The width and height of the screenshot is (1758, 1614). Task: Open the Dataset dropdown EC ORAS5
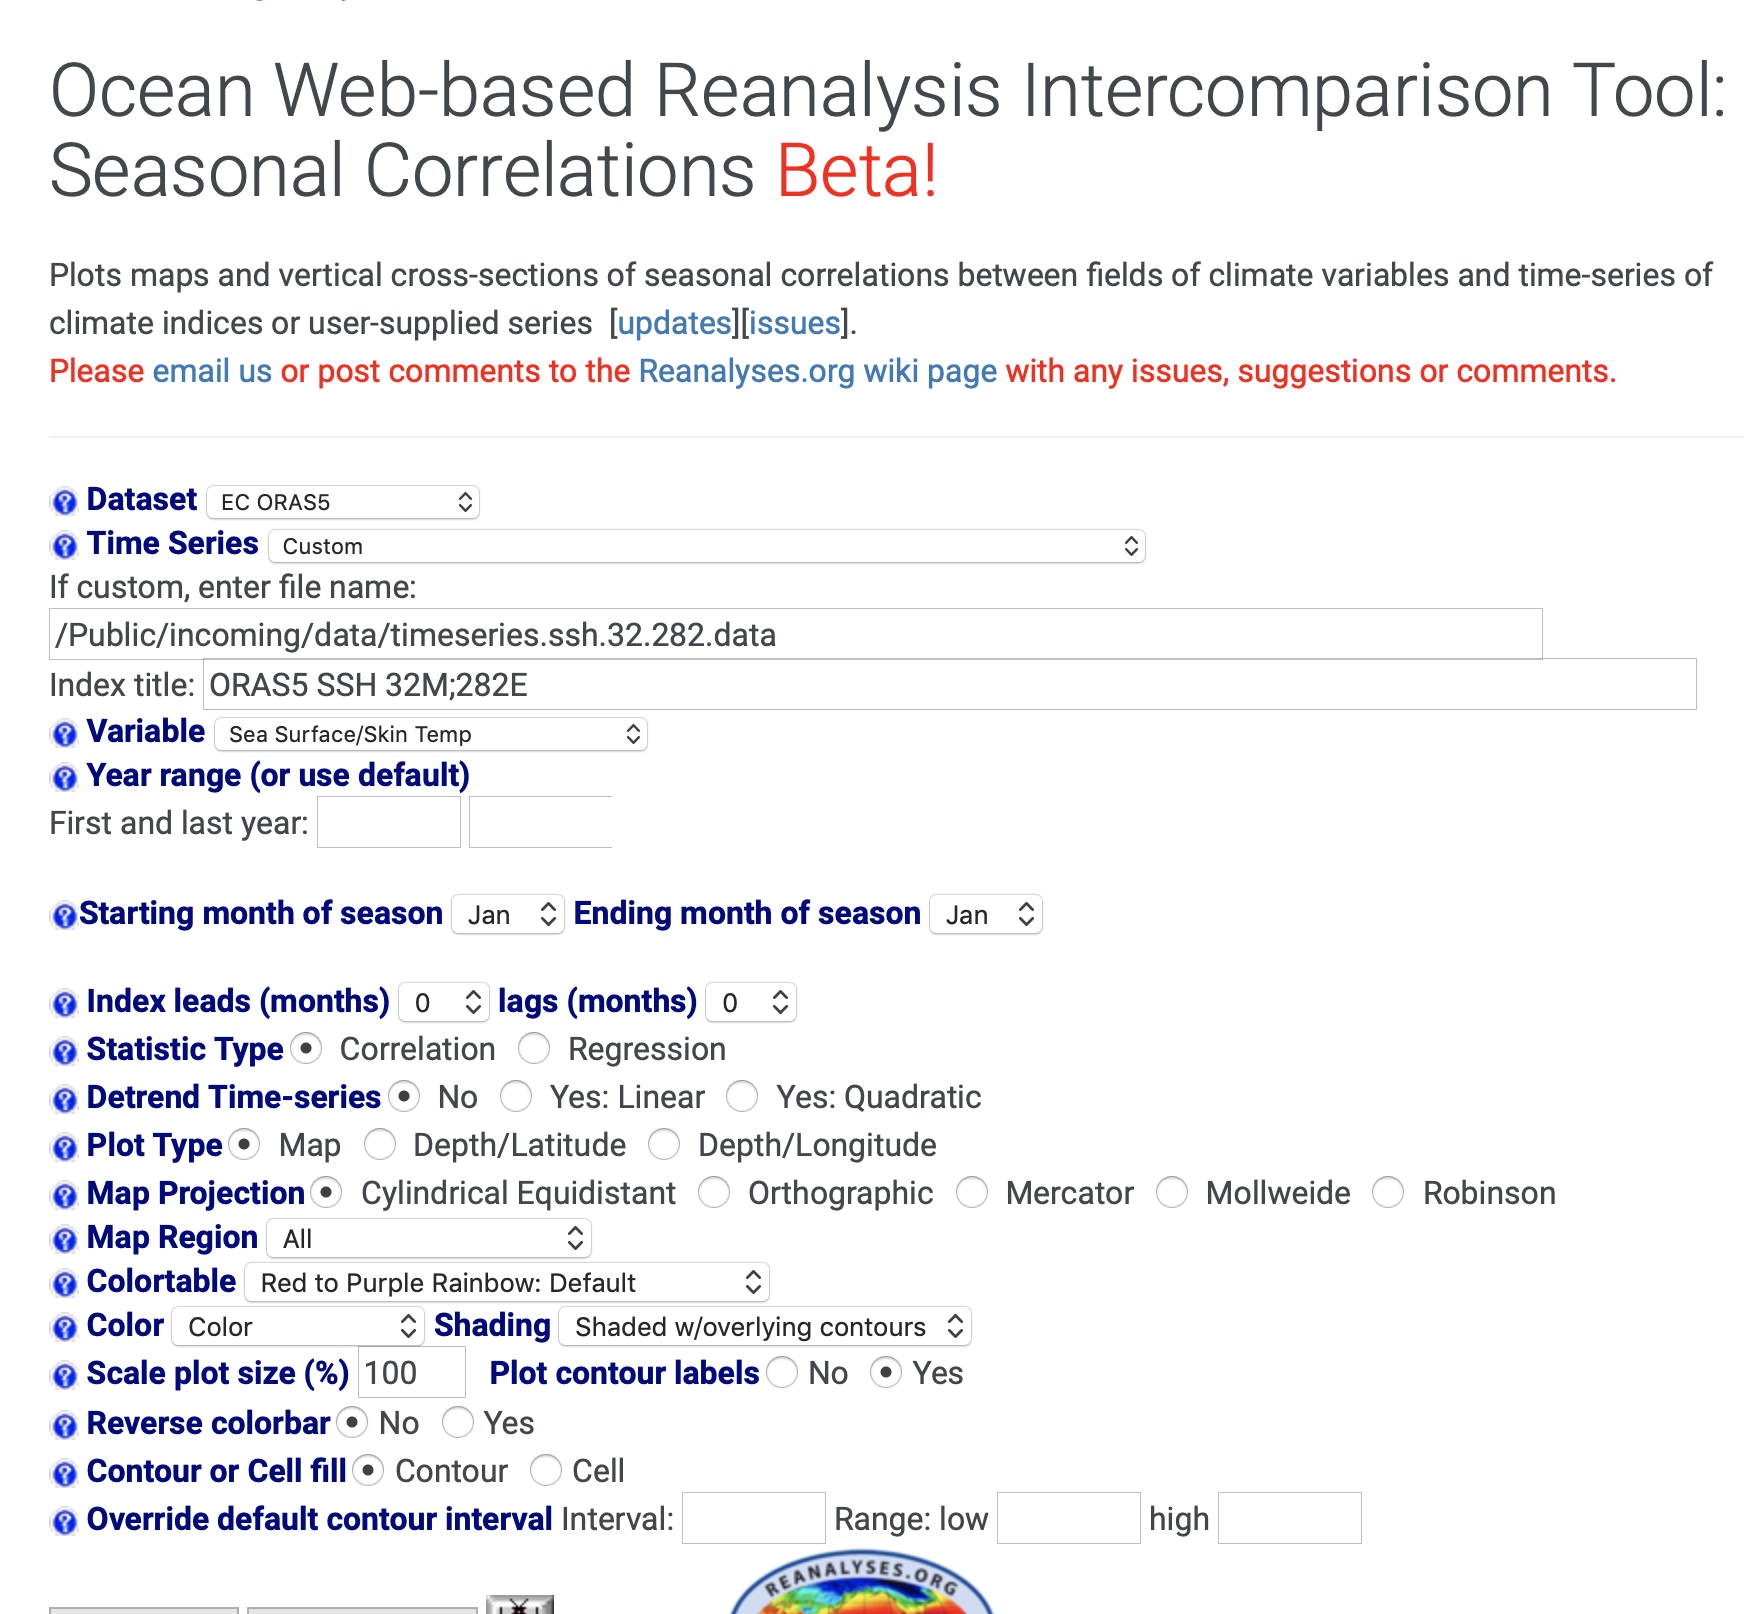point(343,502)
